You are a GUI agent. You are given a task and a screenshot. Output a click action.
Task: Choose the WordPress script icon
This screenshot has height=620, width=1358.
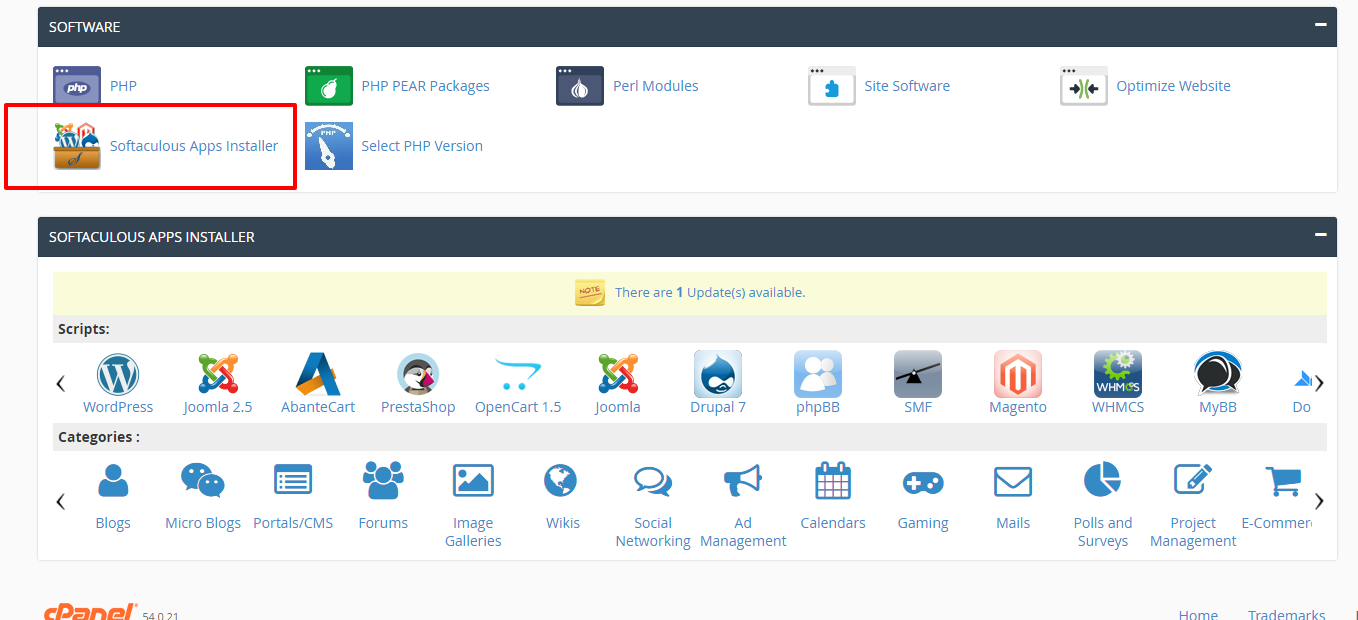[118, 375]
